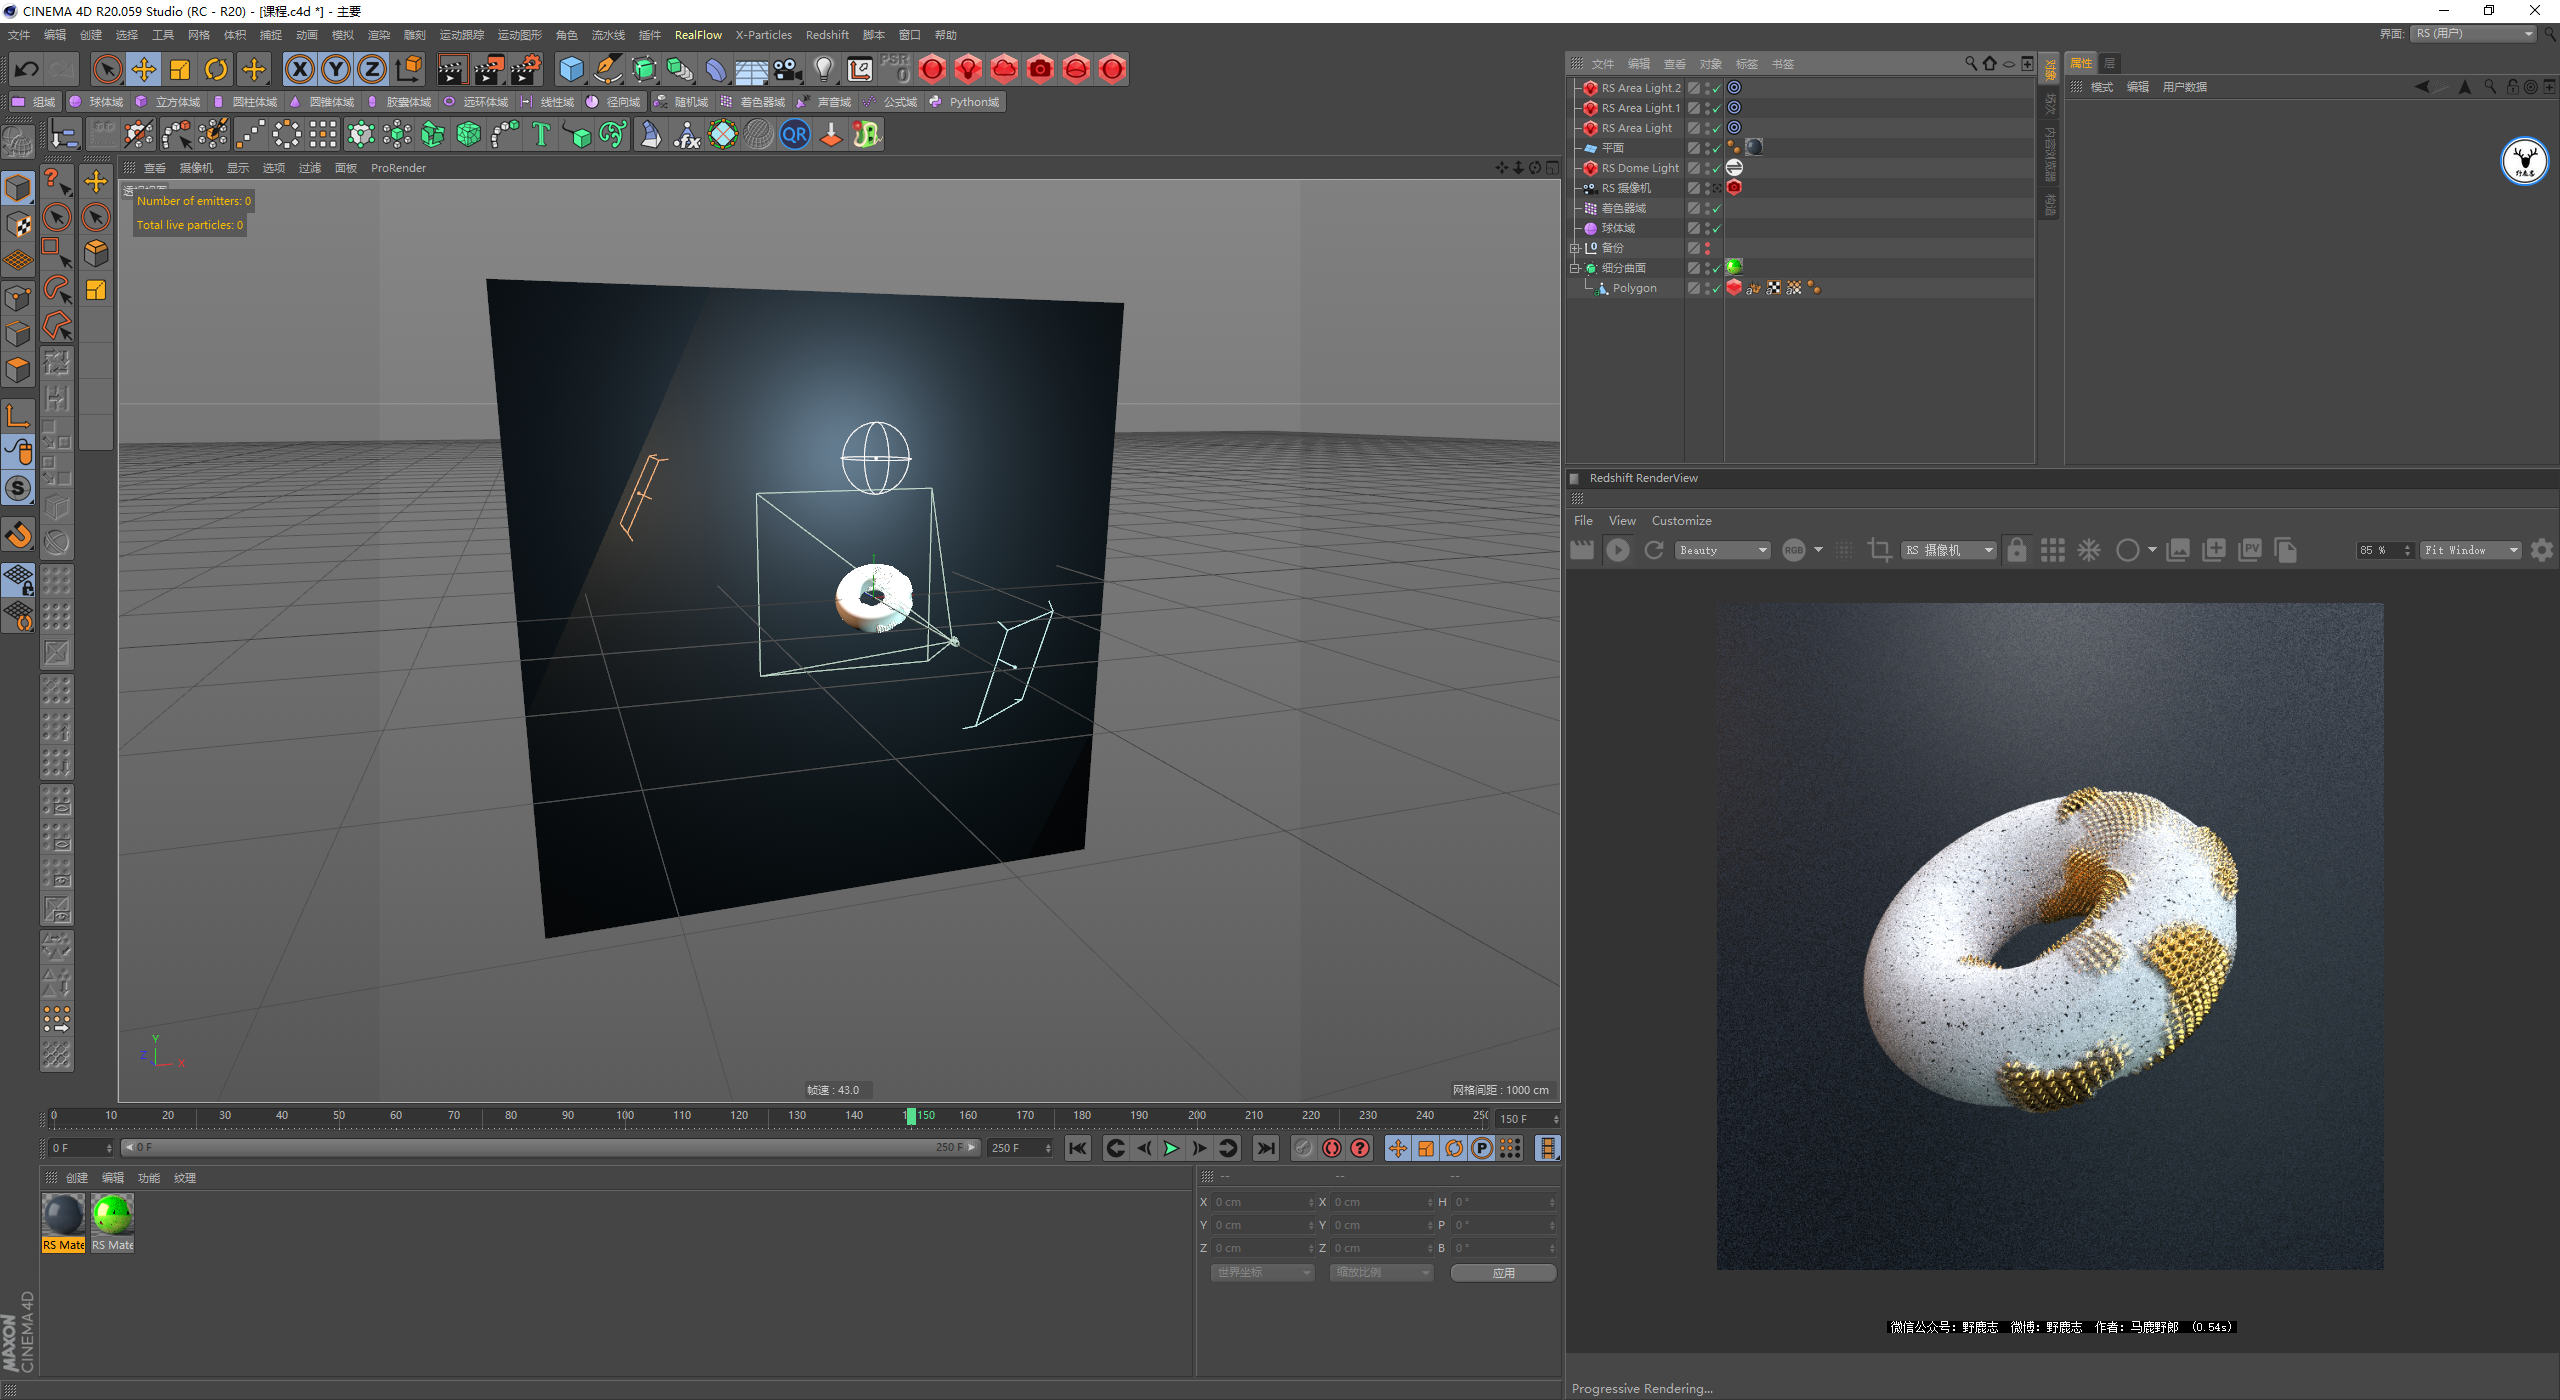Open the RealFlow menu
Viewport: 2560px width, 1400px height.
698,35
